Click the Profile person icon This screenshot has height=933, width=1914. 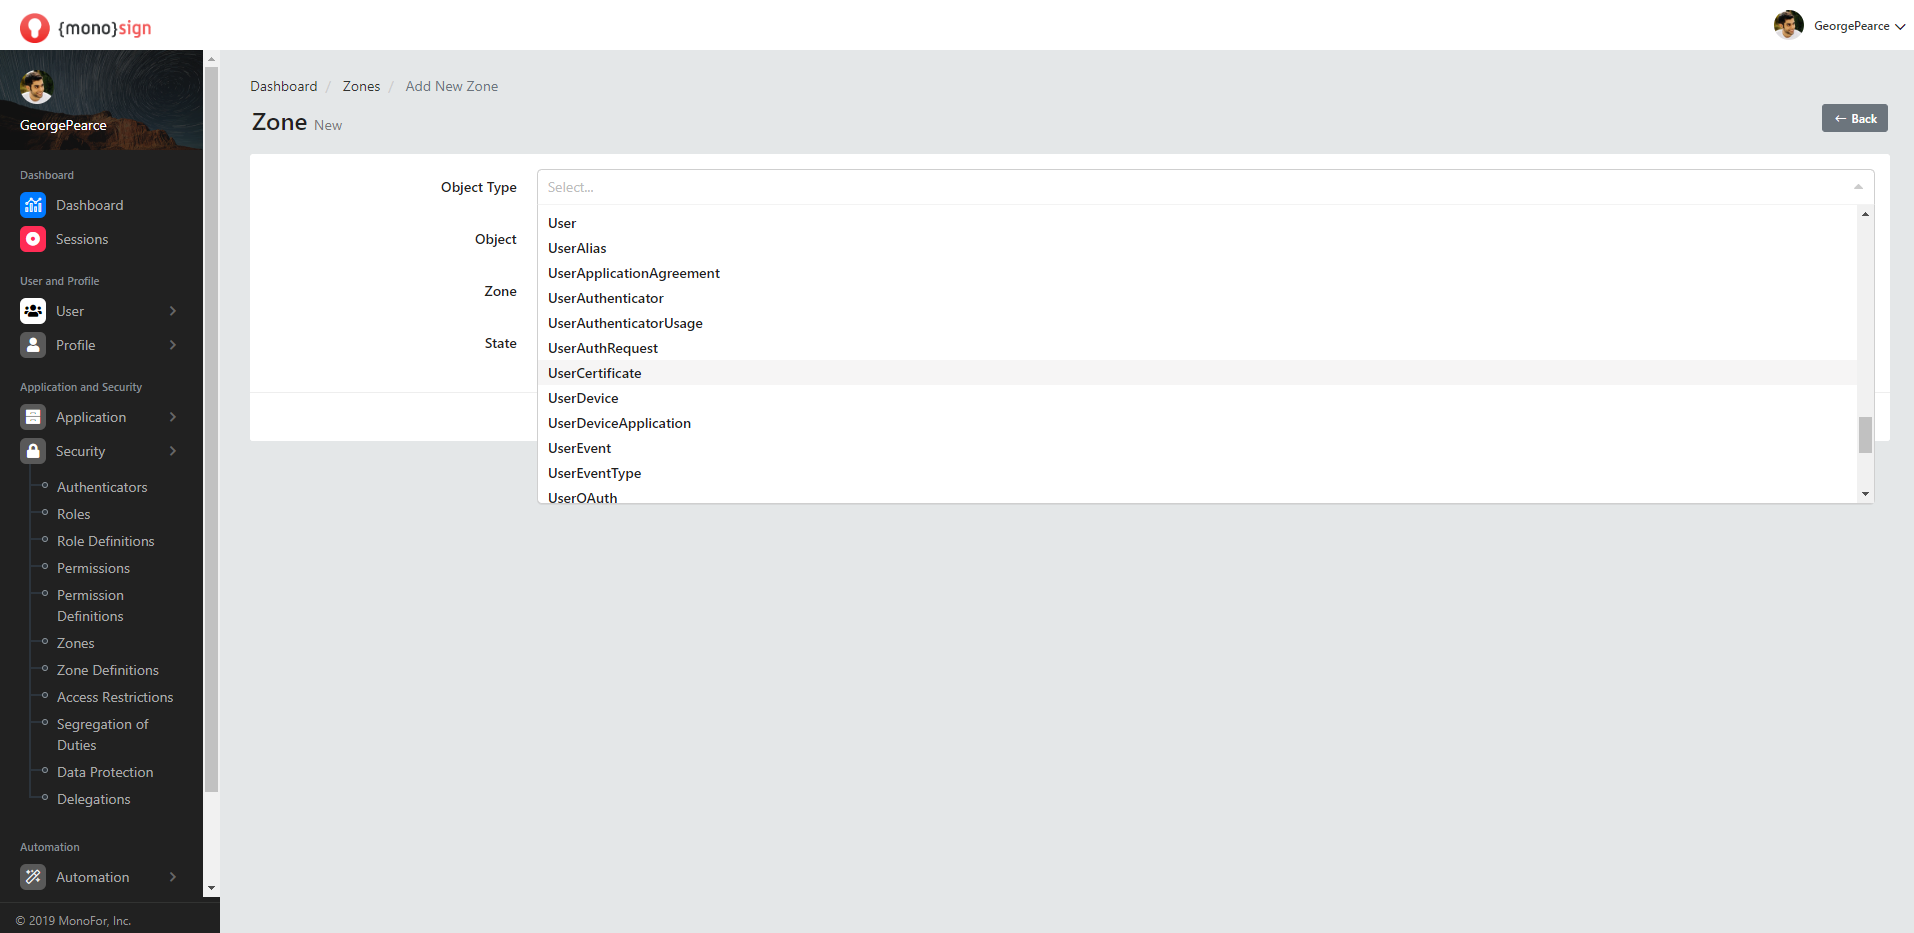coord(33,345)
